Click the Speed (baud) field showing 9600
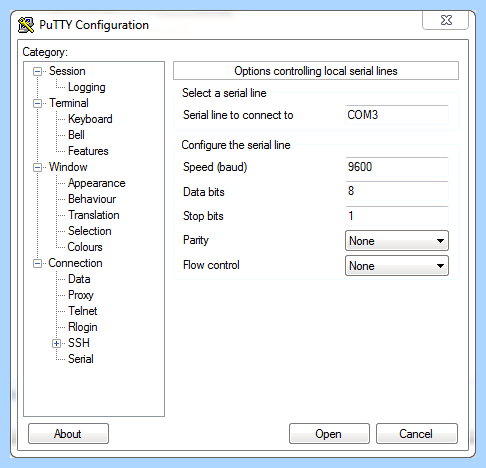486x468 pixels. [397, 167]
